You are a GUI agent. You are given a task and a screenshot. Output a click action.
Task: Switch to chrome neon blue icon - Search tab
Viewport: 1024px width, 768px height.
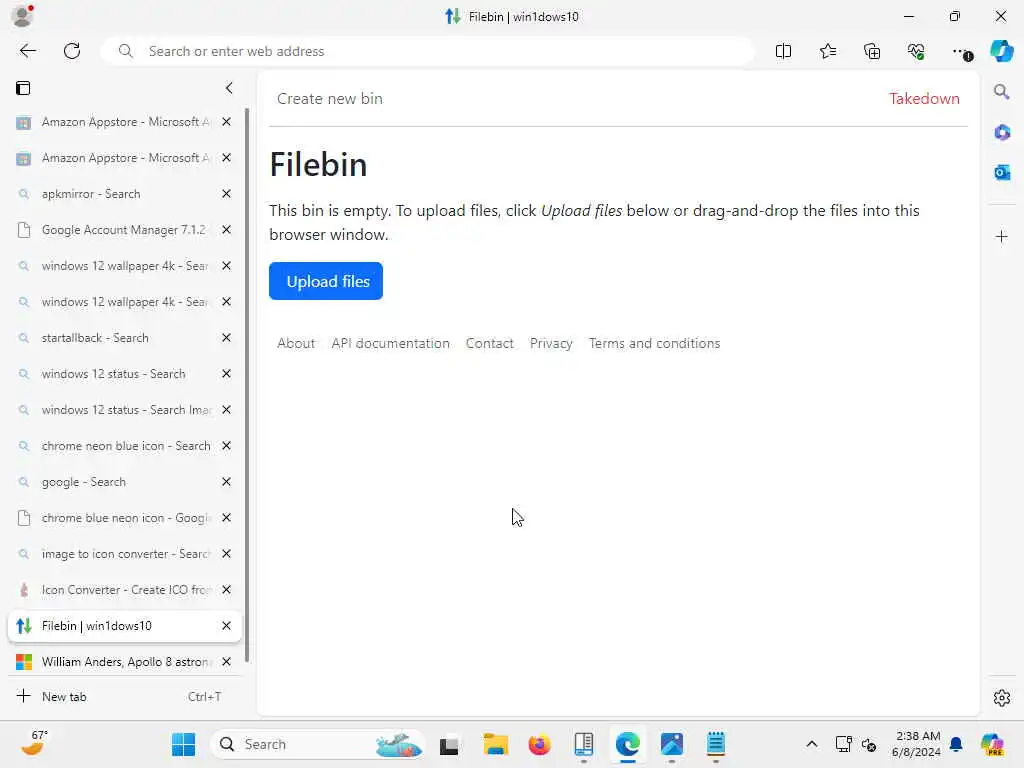click(x=124, y=446)
